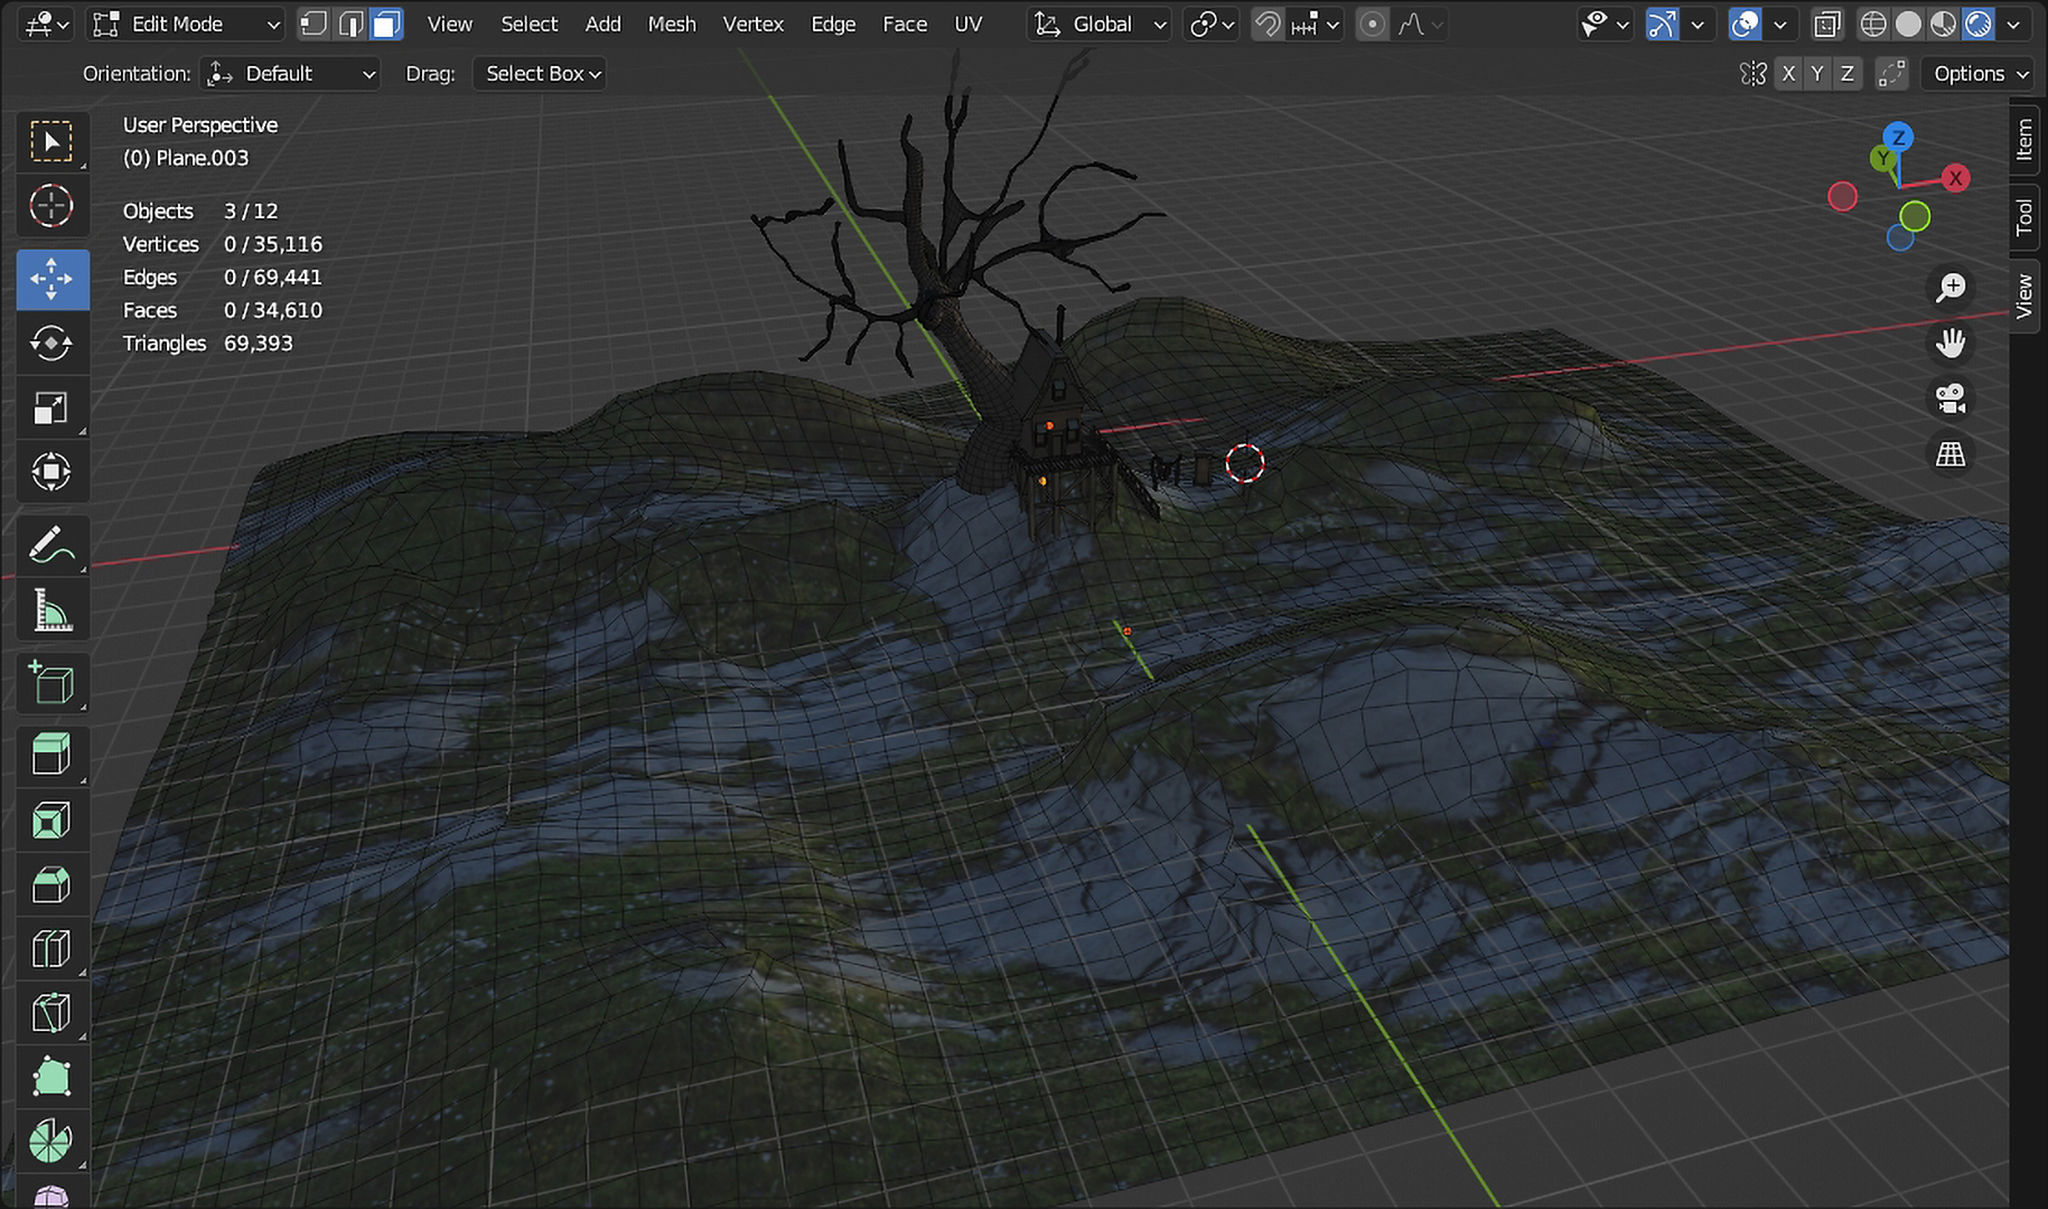The image size is (2048, 1209).
Task: Select the Loop Cut tool
Action: click(51, 948)
